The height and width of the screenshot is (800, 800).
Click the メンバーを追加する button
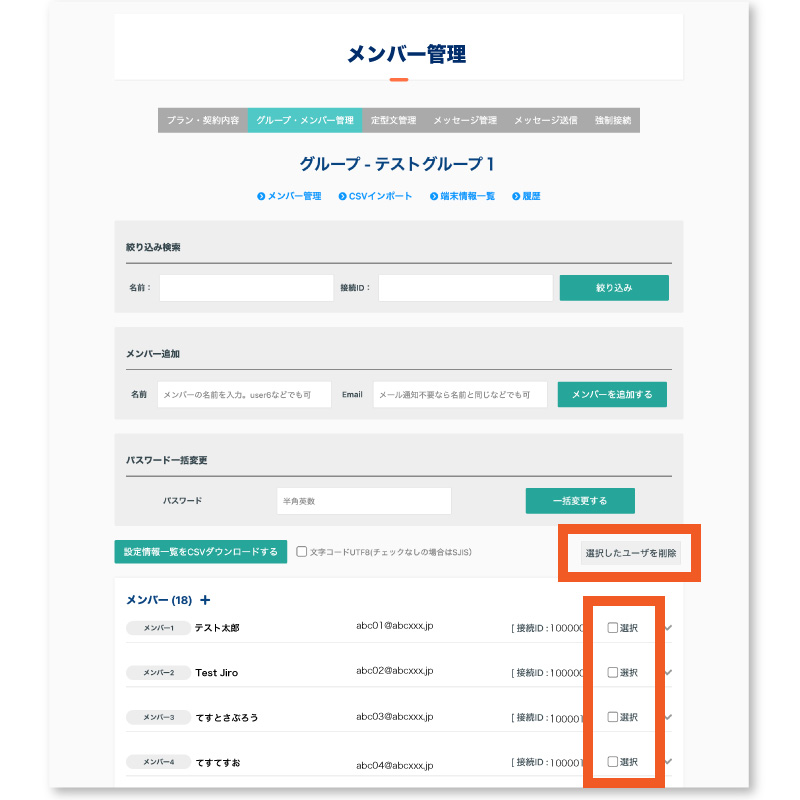(612, 395)
